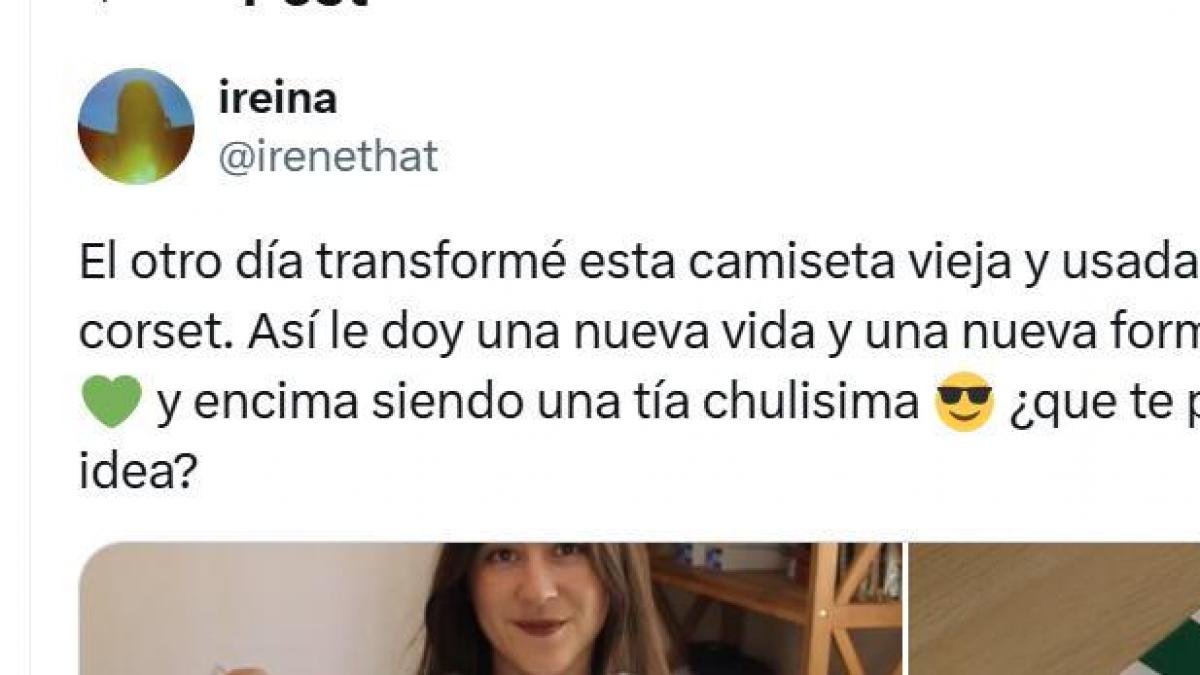The height and width of the screenshot is (675, 1200).
Task: Click the partially visible Post header
Action: 305,5
